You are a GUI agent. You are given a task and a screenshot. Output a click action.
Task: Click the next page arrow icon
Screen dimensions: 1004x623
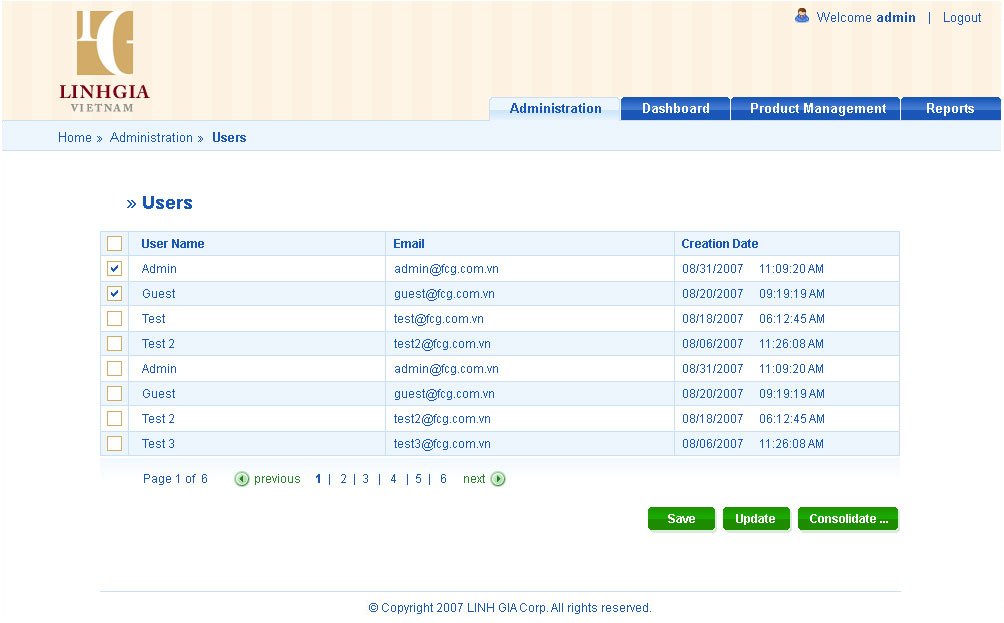tap(498, 479)
